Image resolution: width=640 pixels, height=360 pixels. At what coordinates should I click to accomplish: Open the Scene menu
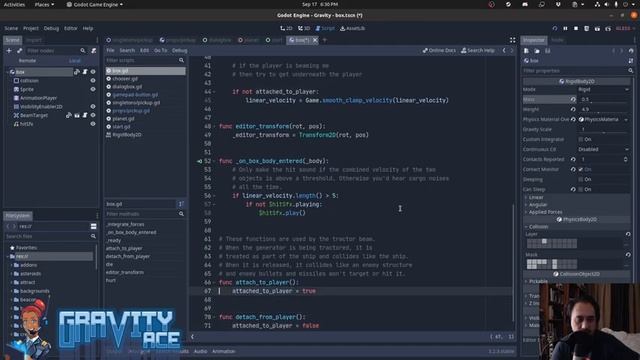(11, 29)
